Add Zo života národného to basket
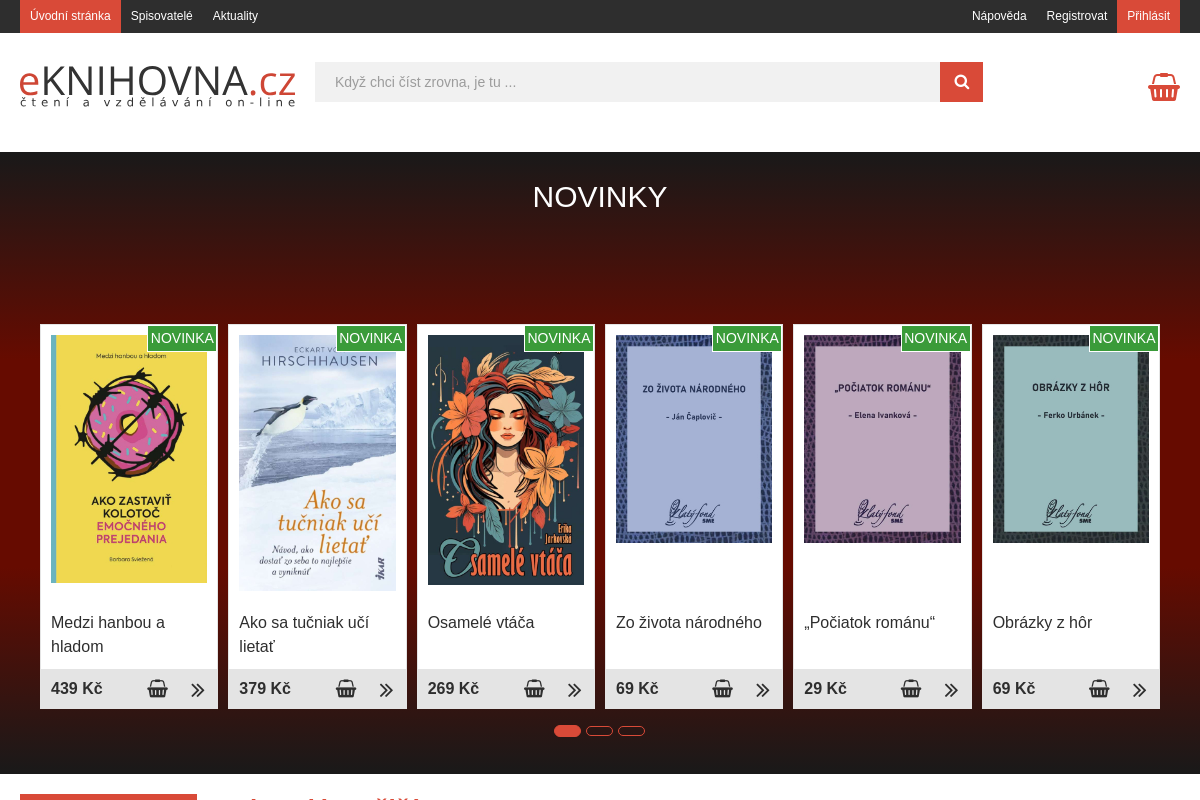This screenshot has height=800, width=1200. [x=723, y=689]
